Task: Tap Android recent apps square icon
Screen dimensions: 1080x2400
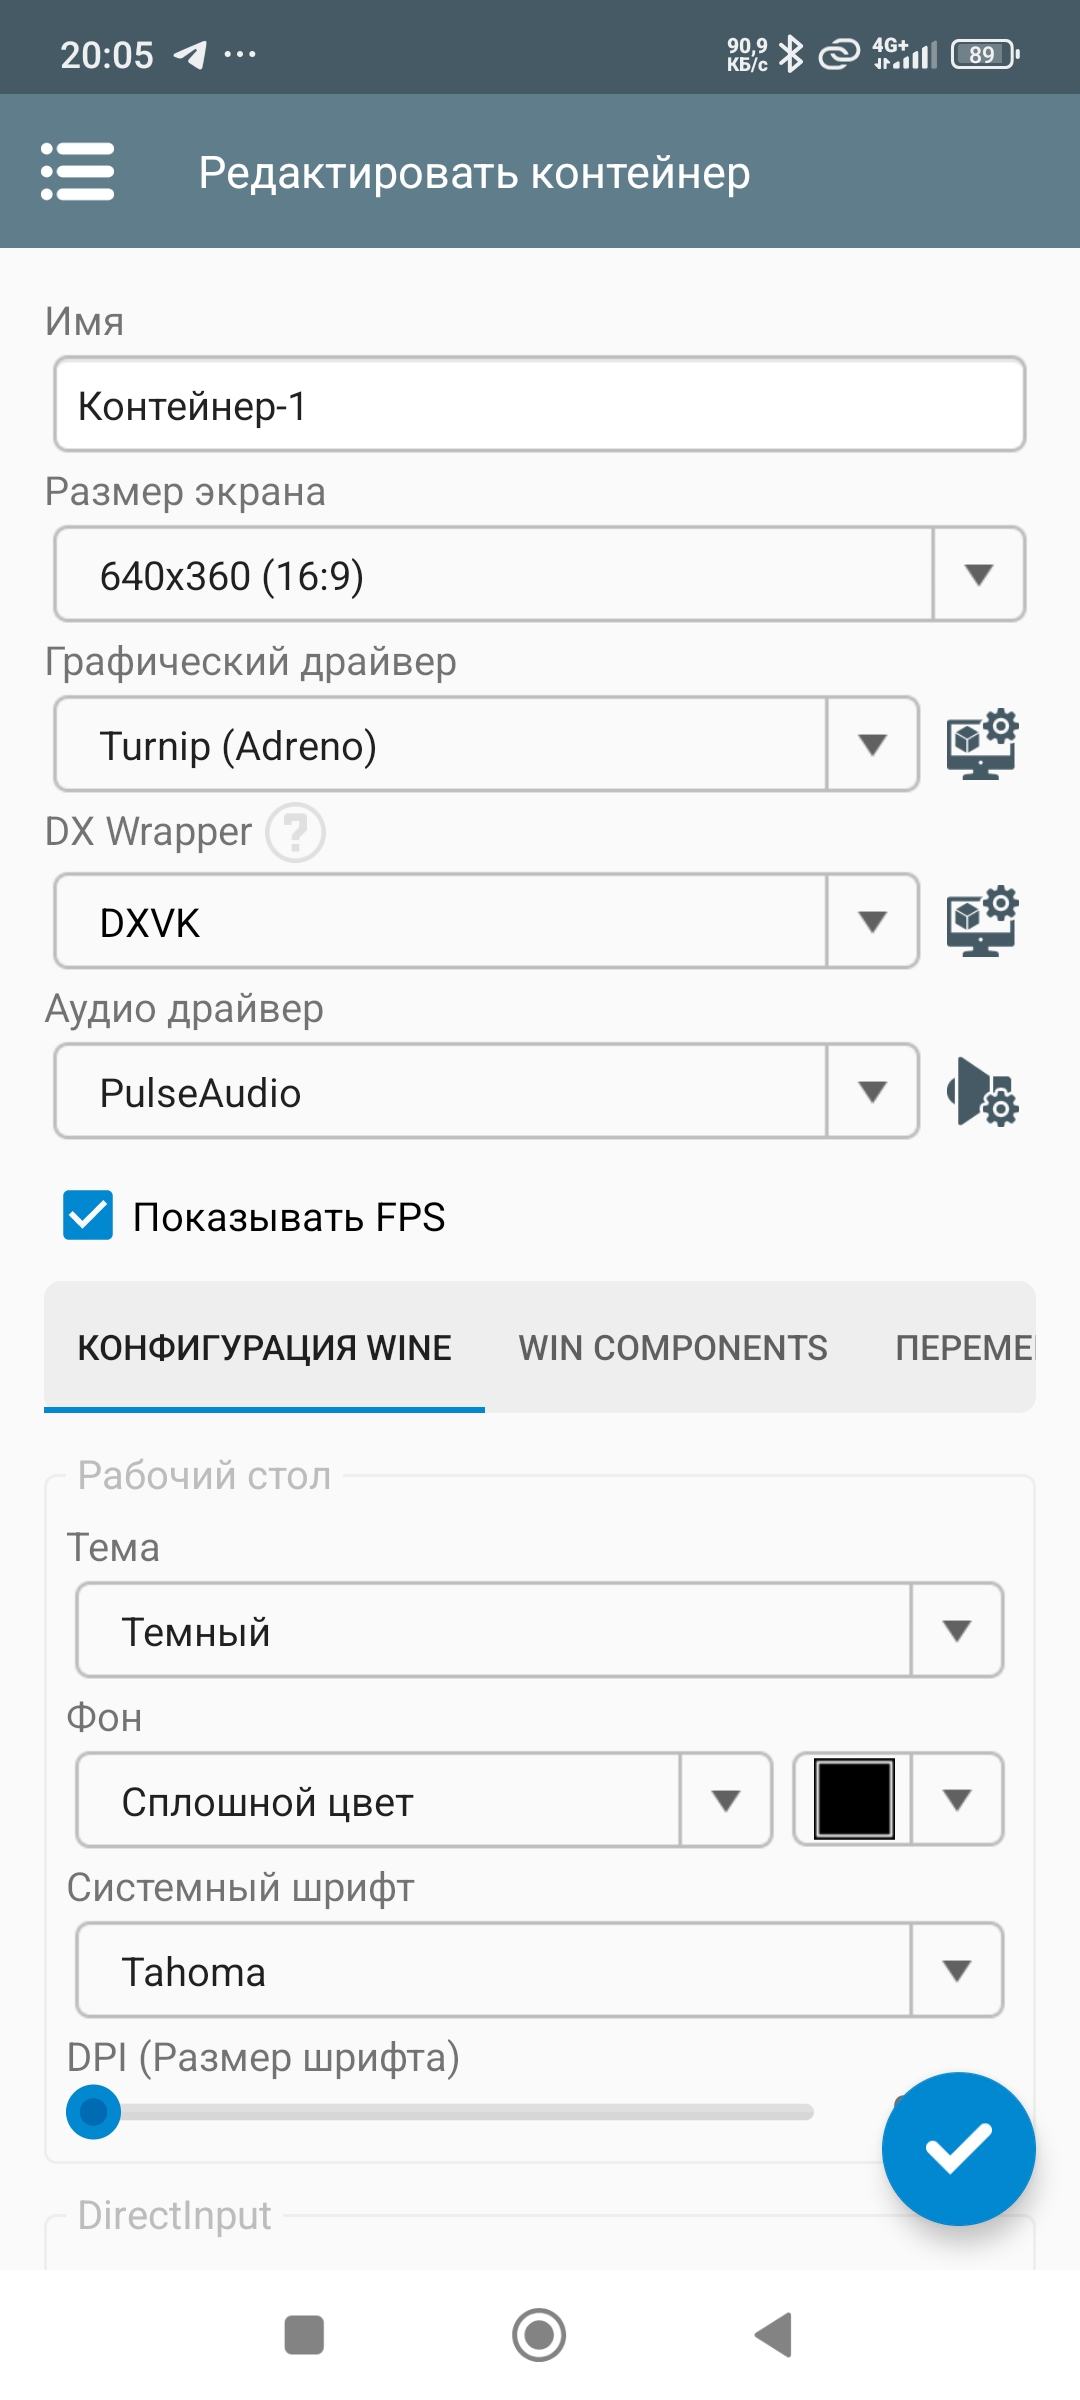Action: point(304,2335)
